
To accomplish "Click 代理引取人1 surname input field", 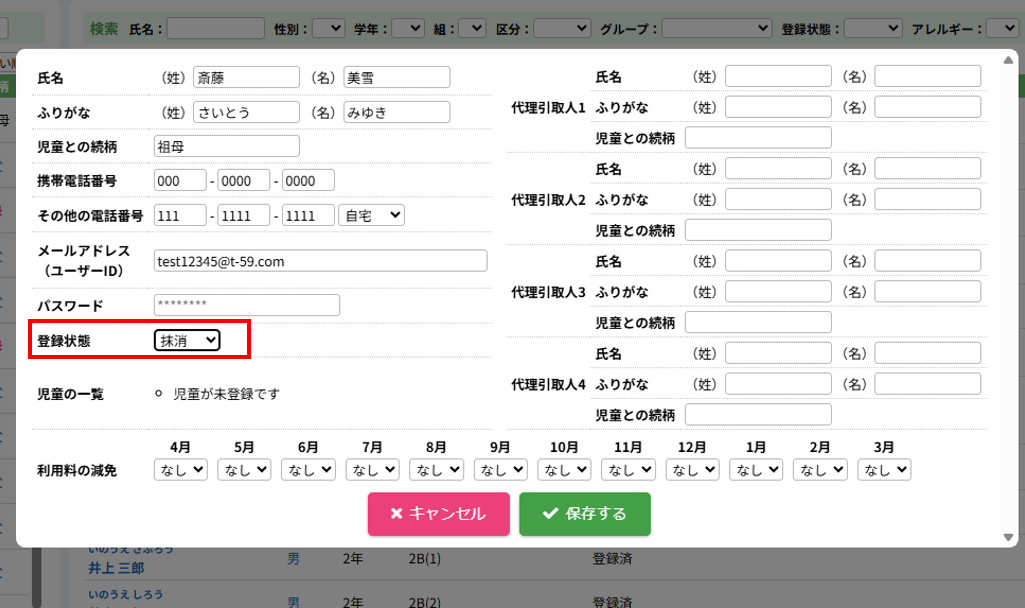I will (x=778, y=77).
